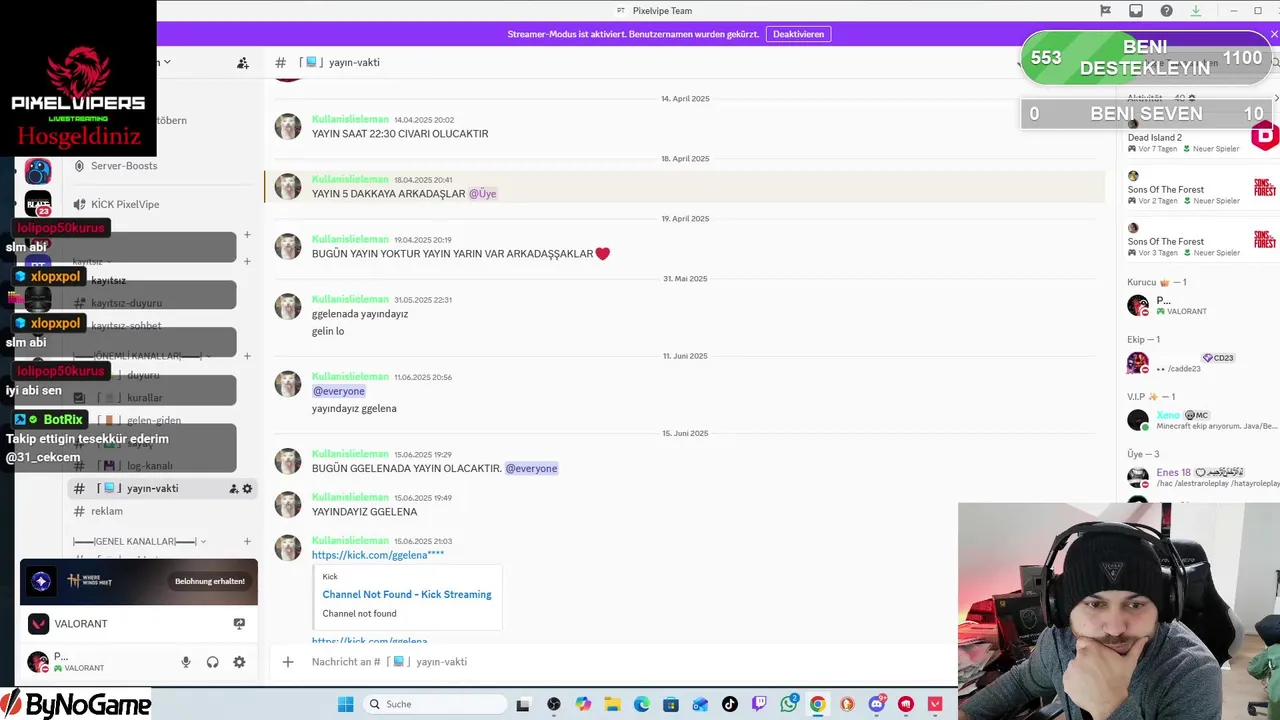Click the Windows taskbar Suche field
Image resolution: width=1280 pixels, height=720 pixels.
point(435,704)
